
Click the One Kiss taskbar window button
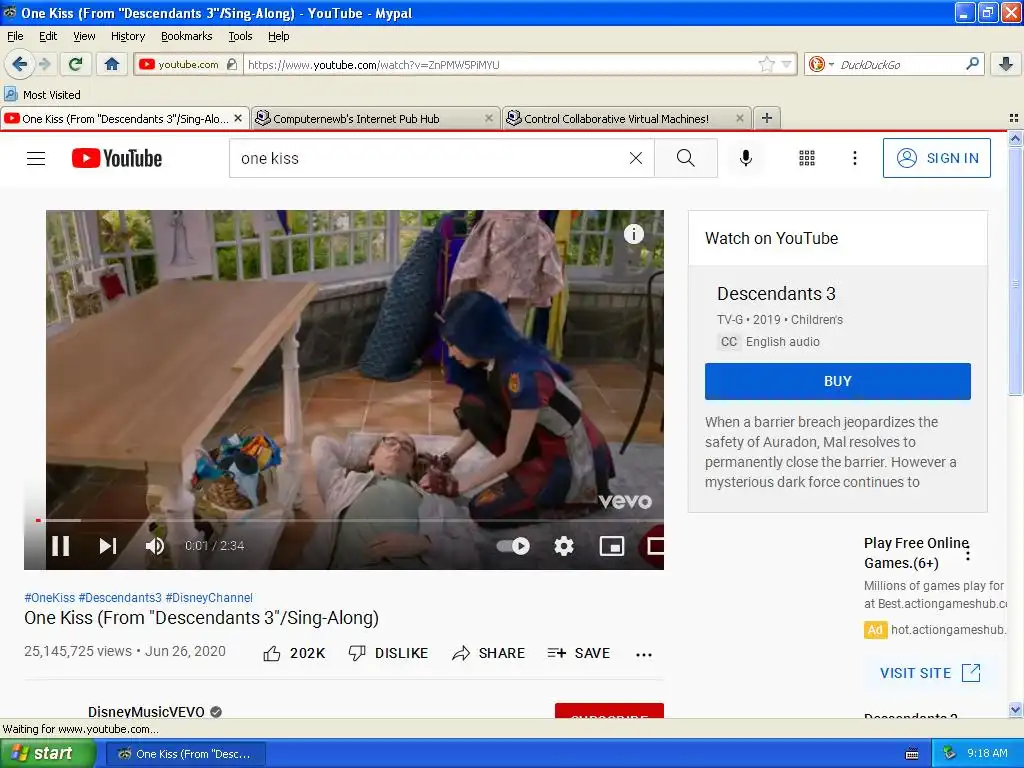(186, 754)
